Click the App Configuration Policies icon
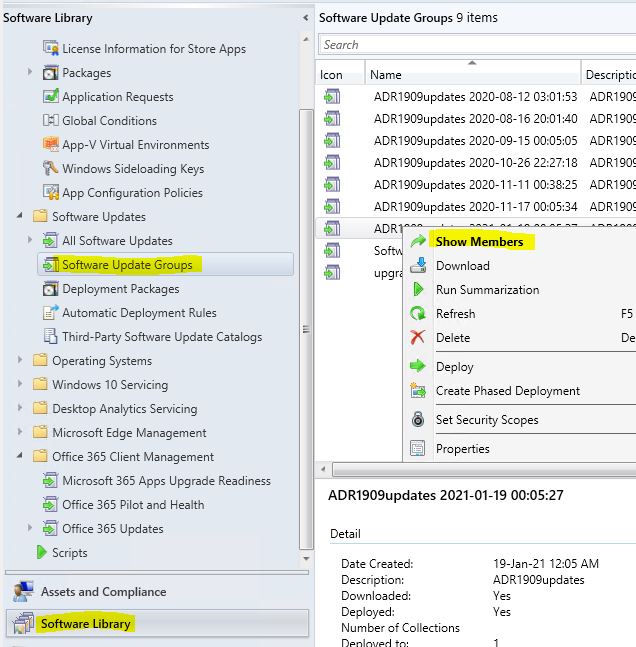This screenshot has height=647, width=636. (x=51, y=192)
